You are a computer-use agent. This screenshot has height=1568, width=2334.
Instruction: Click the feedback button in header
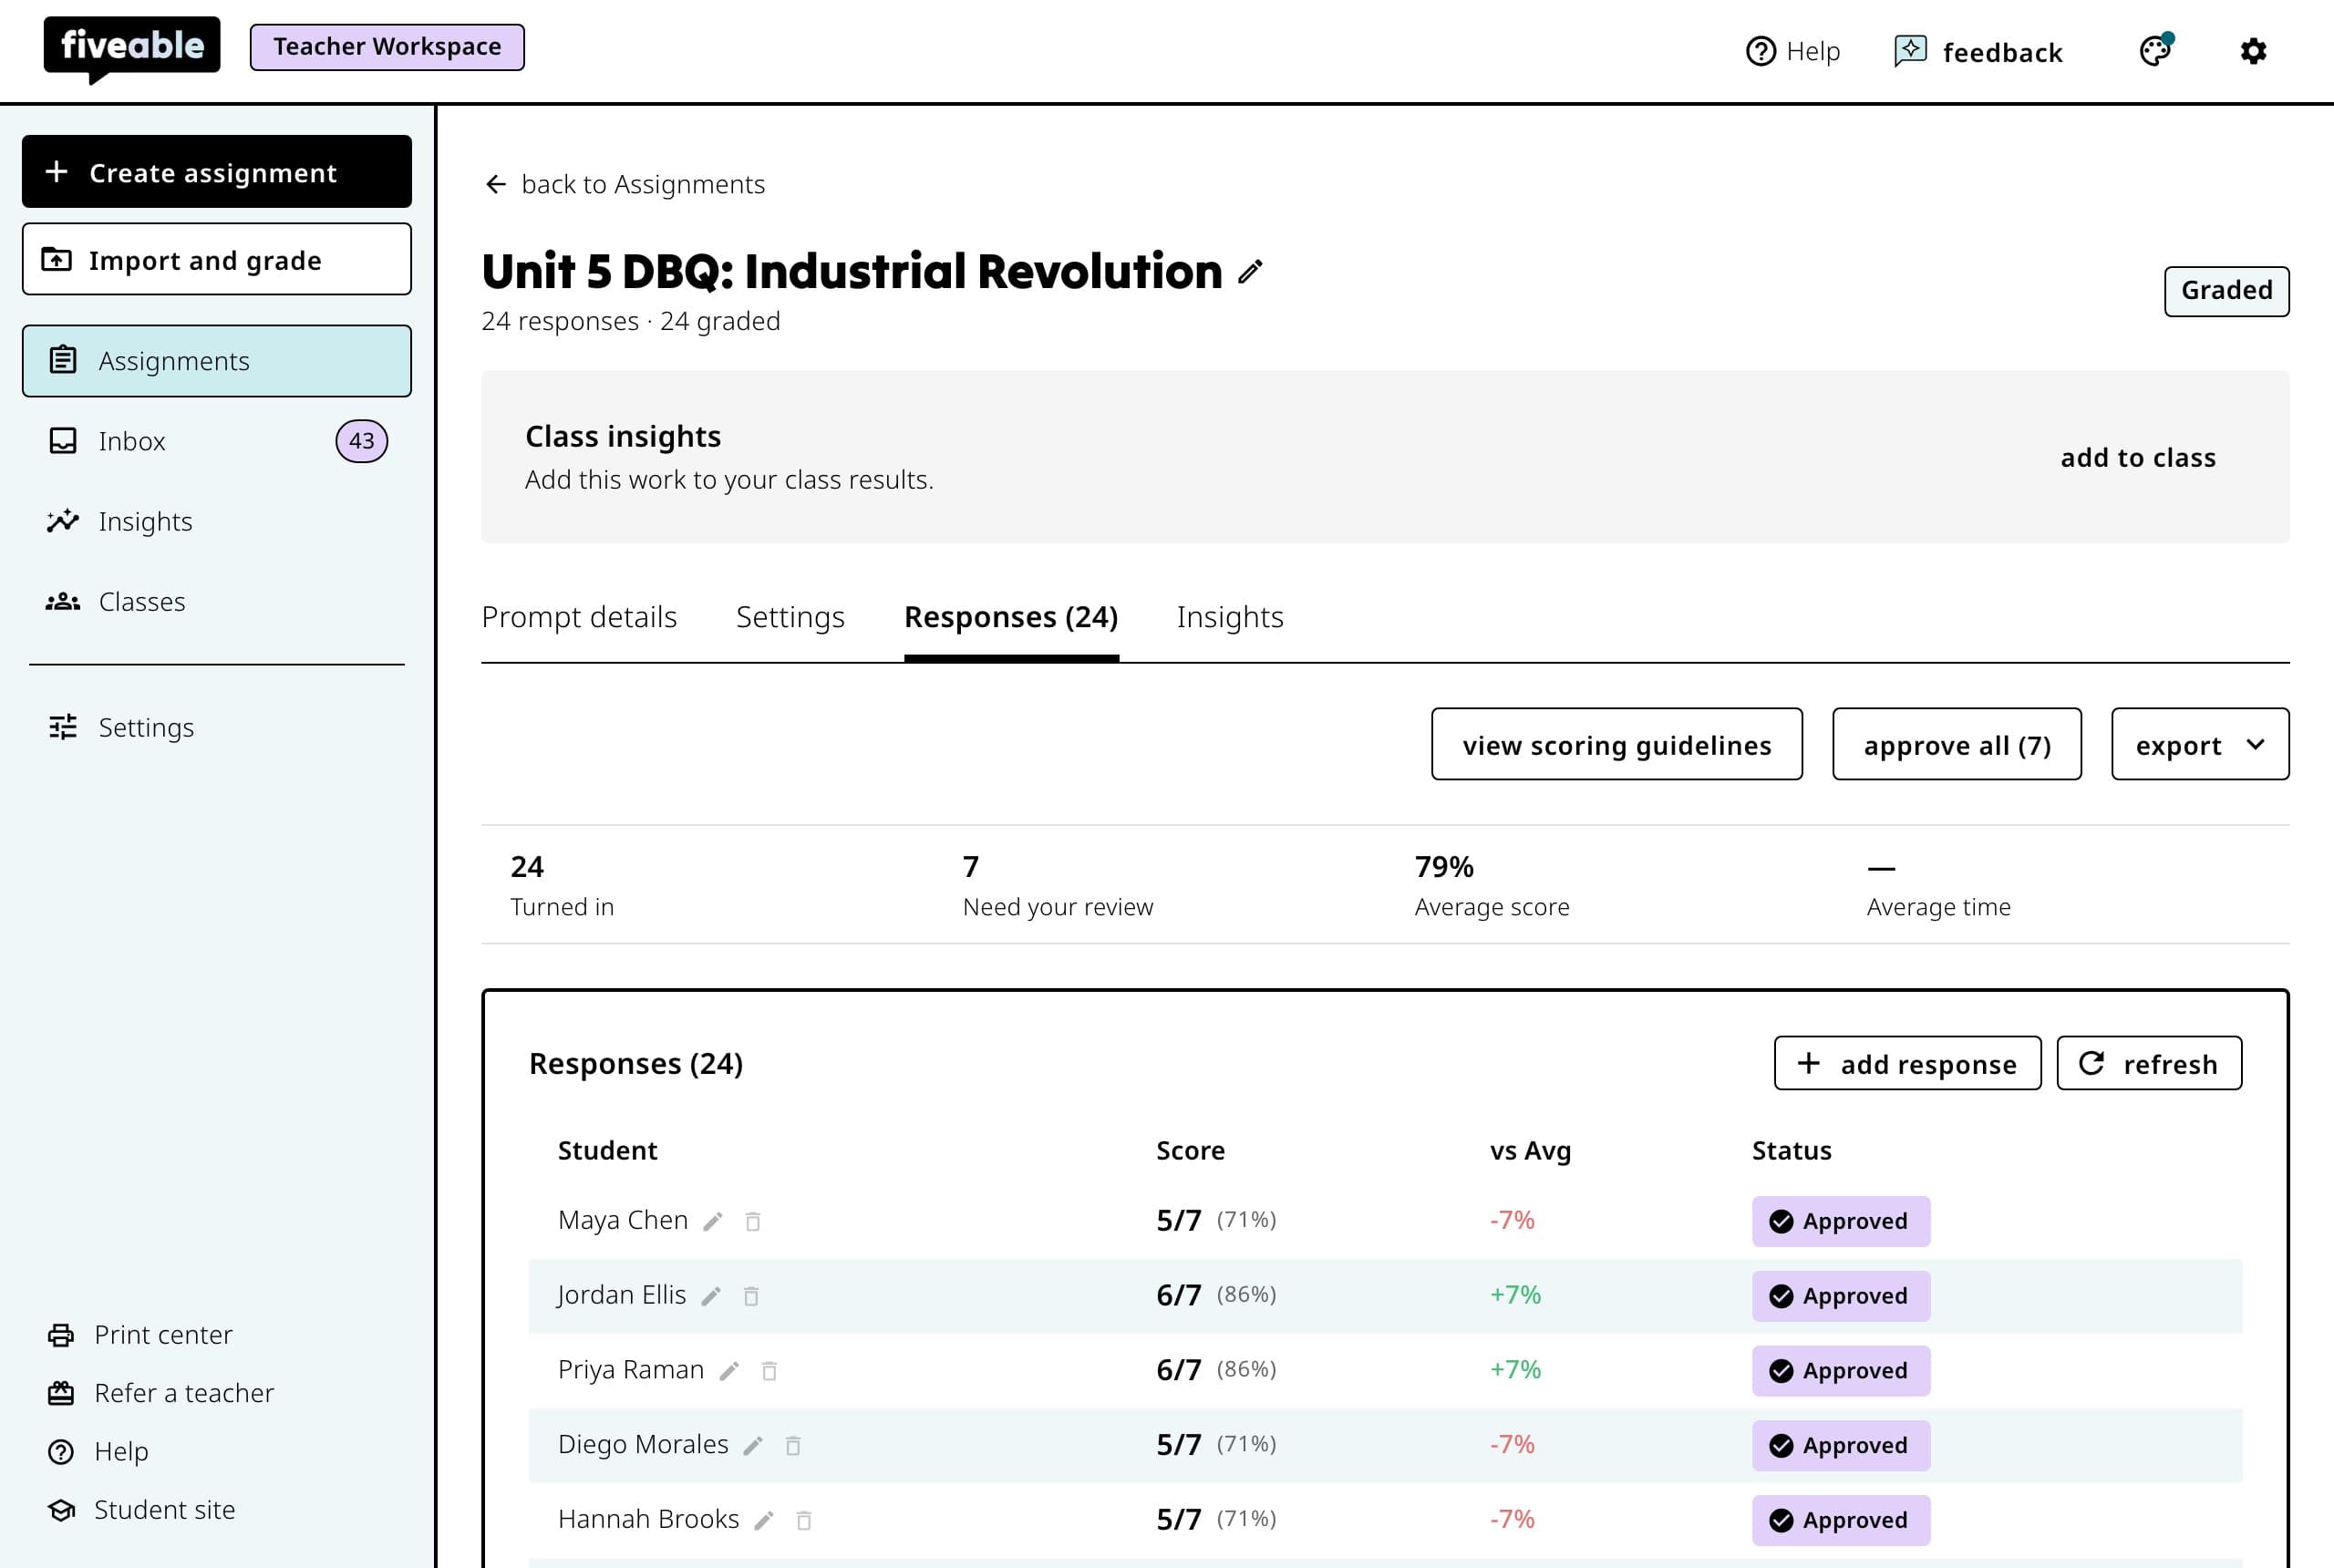[x=1979, y=52]
